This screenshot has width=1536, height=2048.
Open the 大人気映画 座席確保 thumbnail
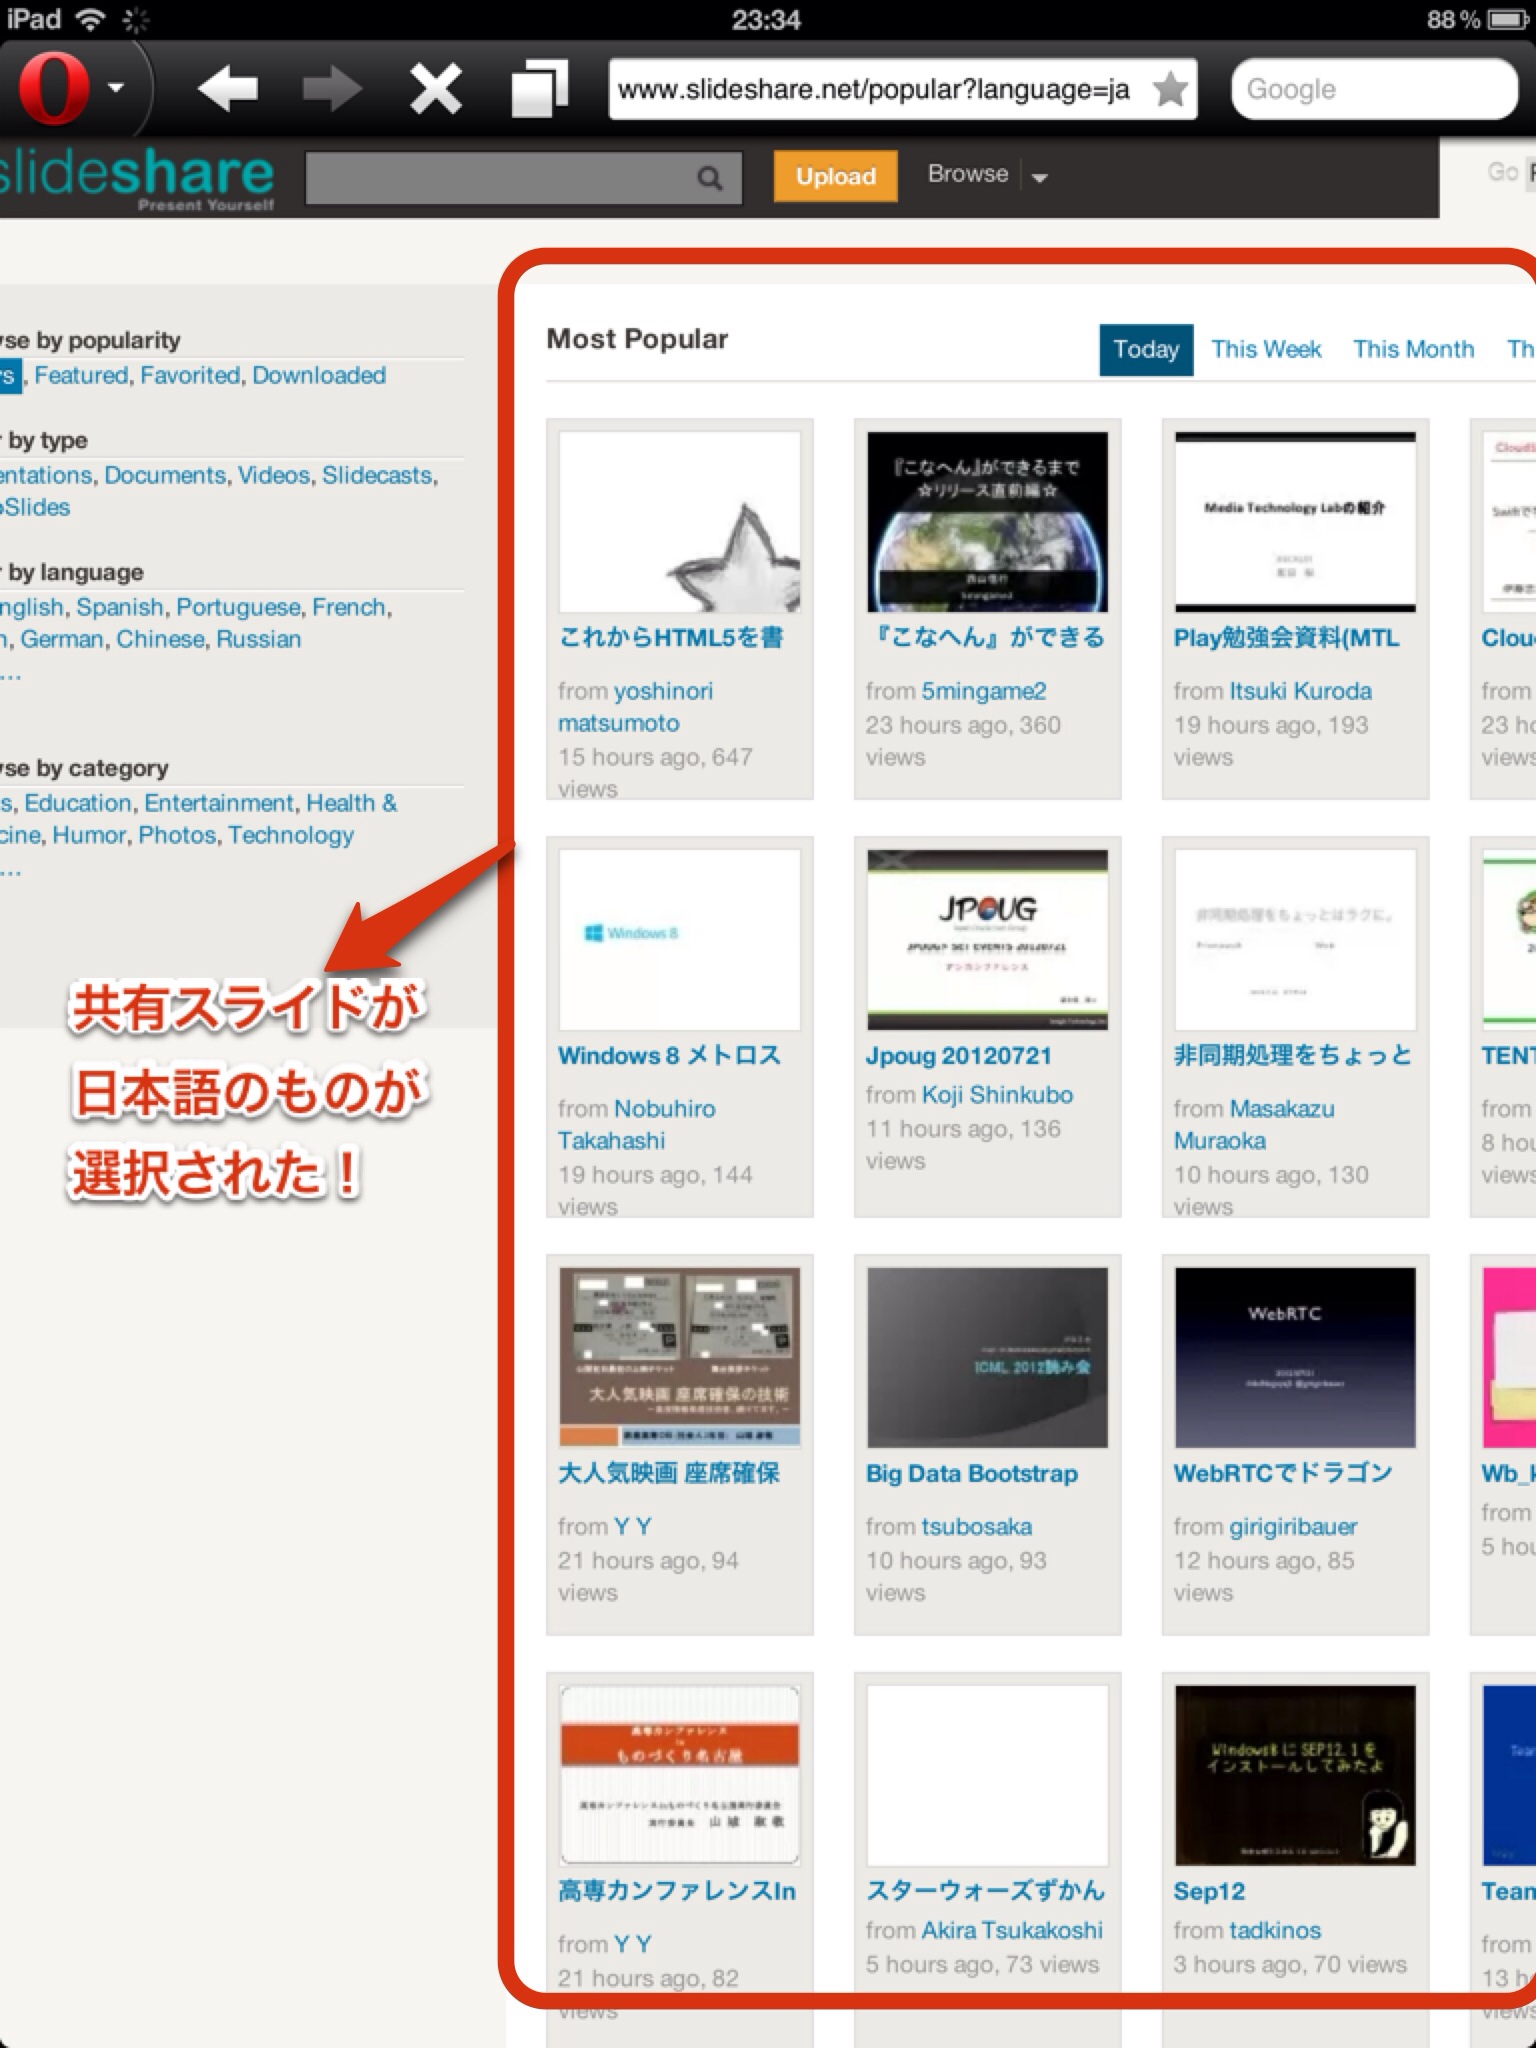(680, 1358)
